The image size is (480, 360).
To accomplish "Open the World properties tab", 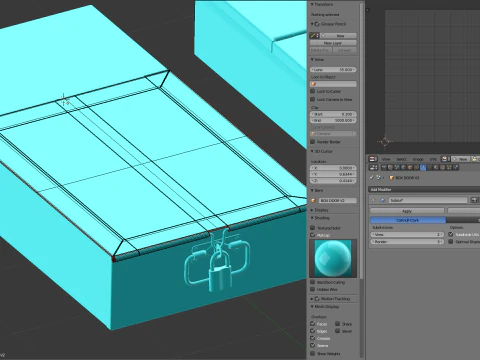I will [x=403, y=167].
